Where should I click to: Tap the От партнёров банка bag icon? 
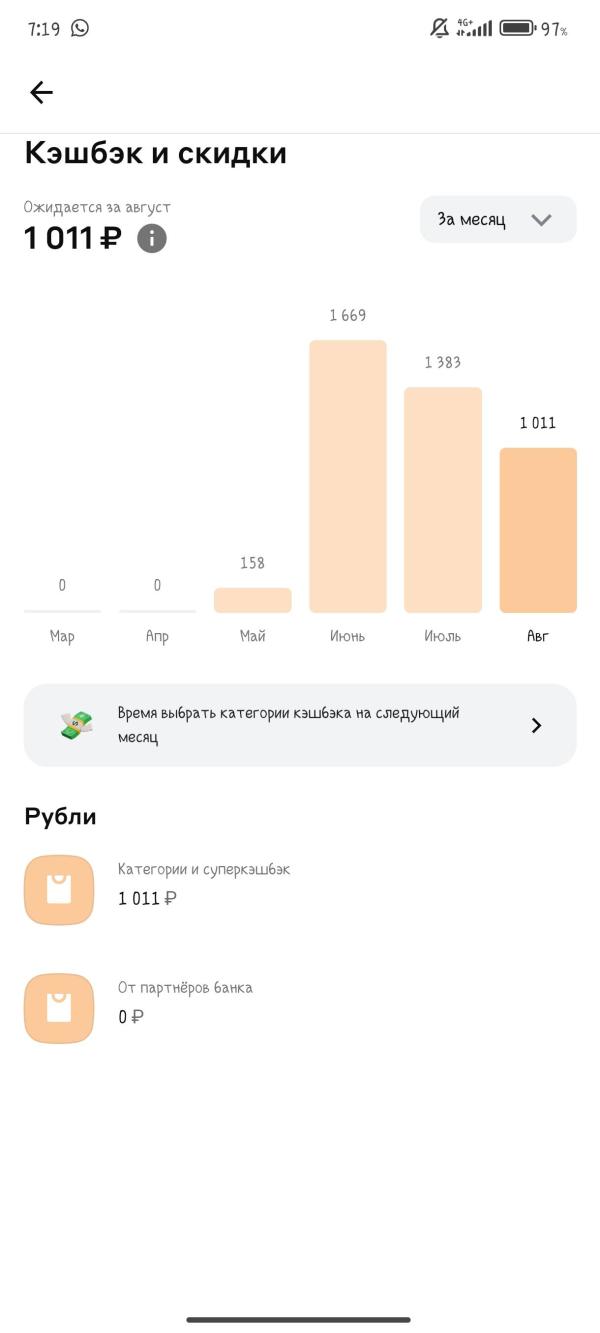(x=59, y=1008)
